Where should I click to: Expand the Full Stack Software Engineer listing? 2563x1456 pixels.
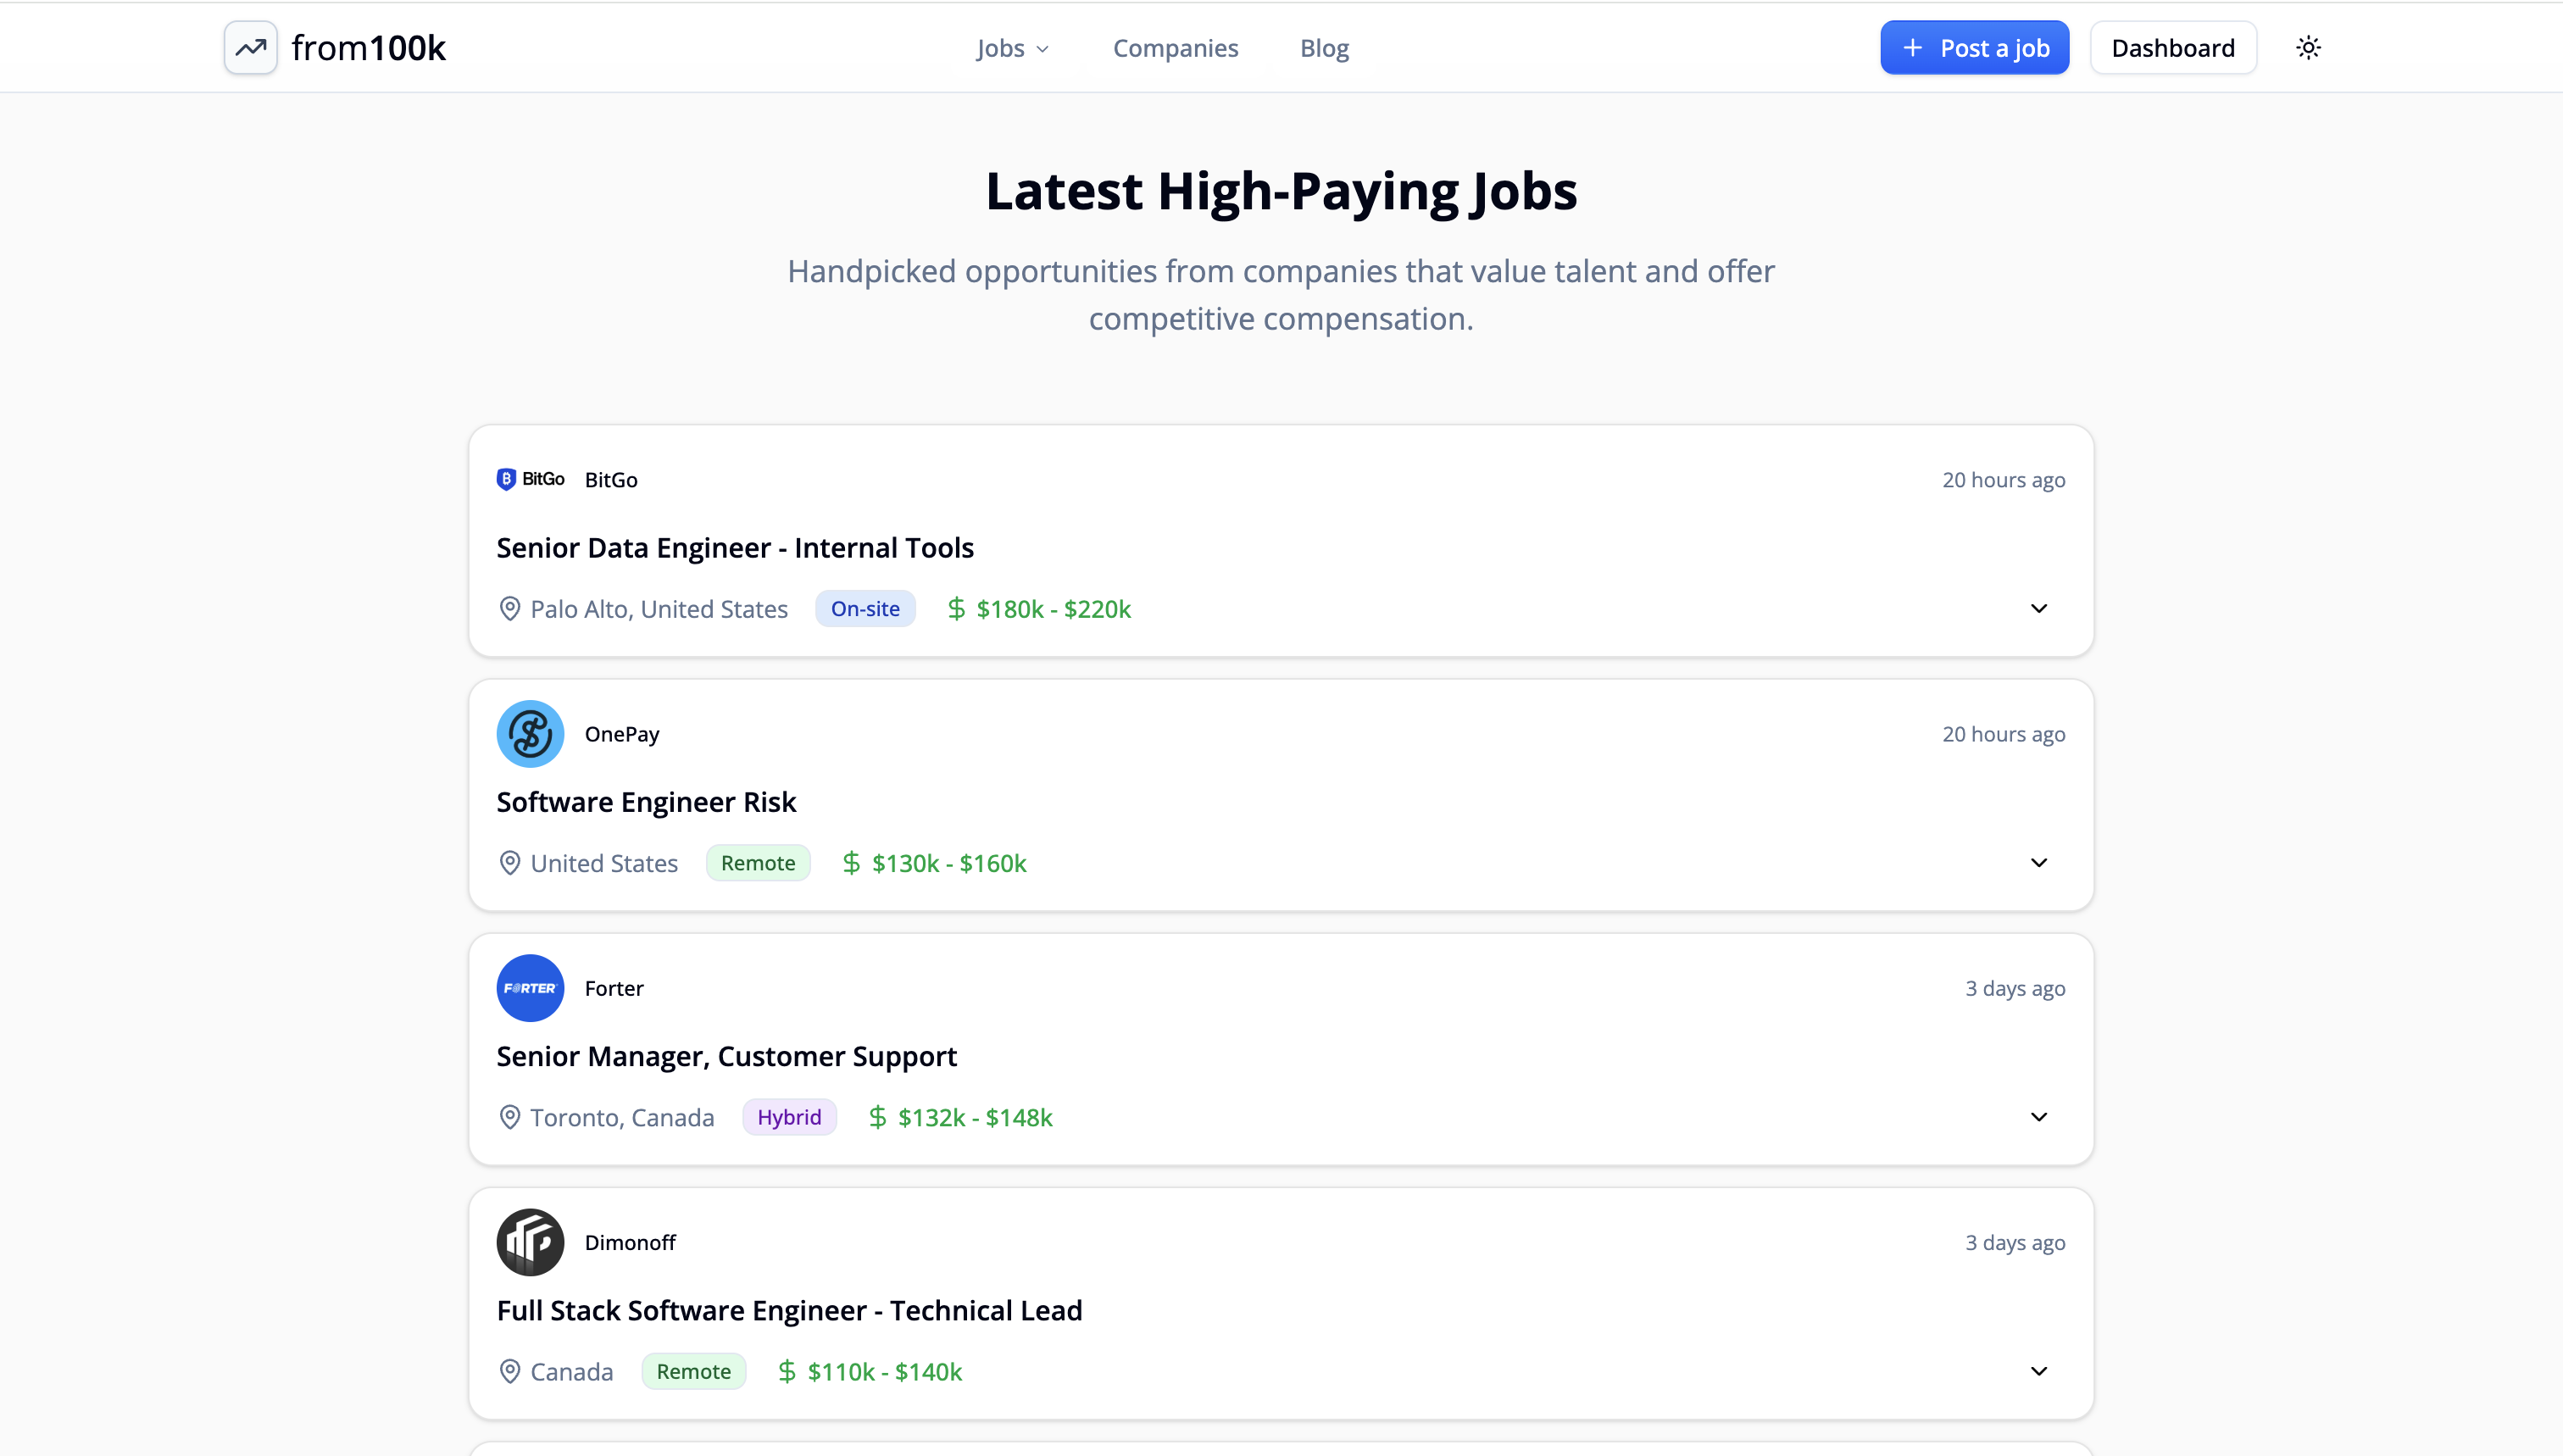pos(2038,1371)
